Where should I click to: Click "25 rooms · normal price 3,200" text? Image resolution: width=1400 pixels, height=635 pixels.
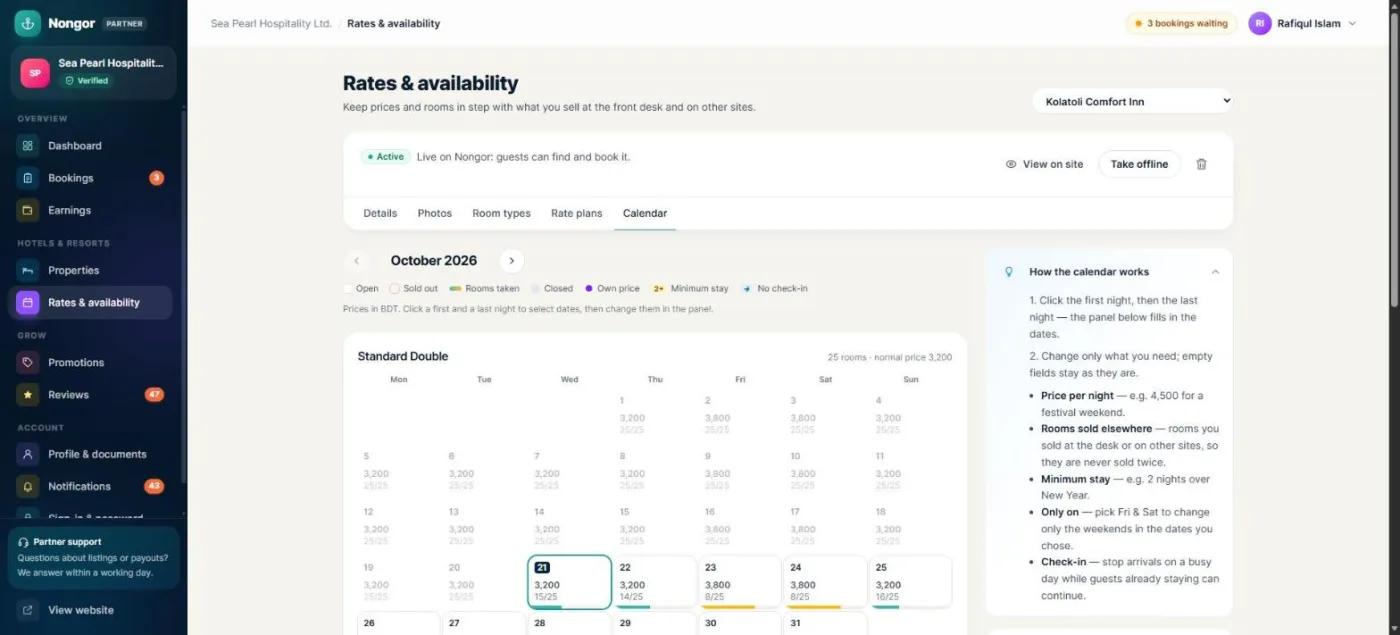[x=889, y=357]
